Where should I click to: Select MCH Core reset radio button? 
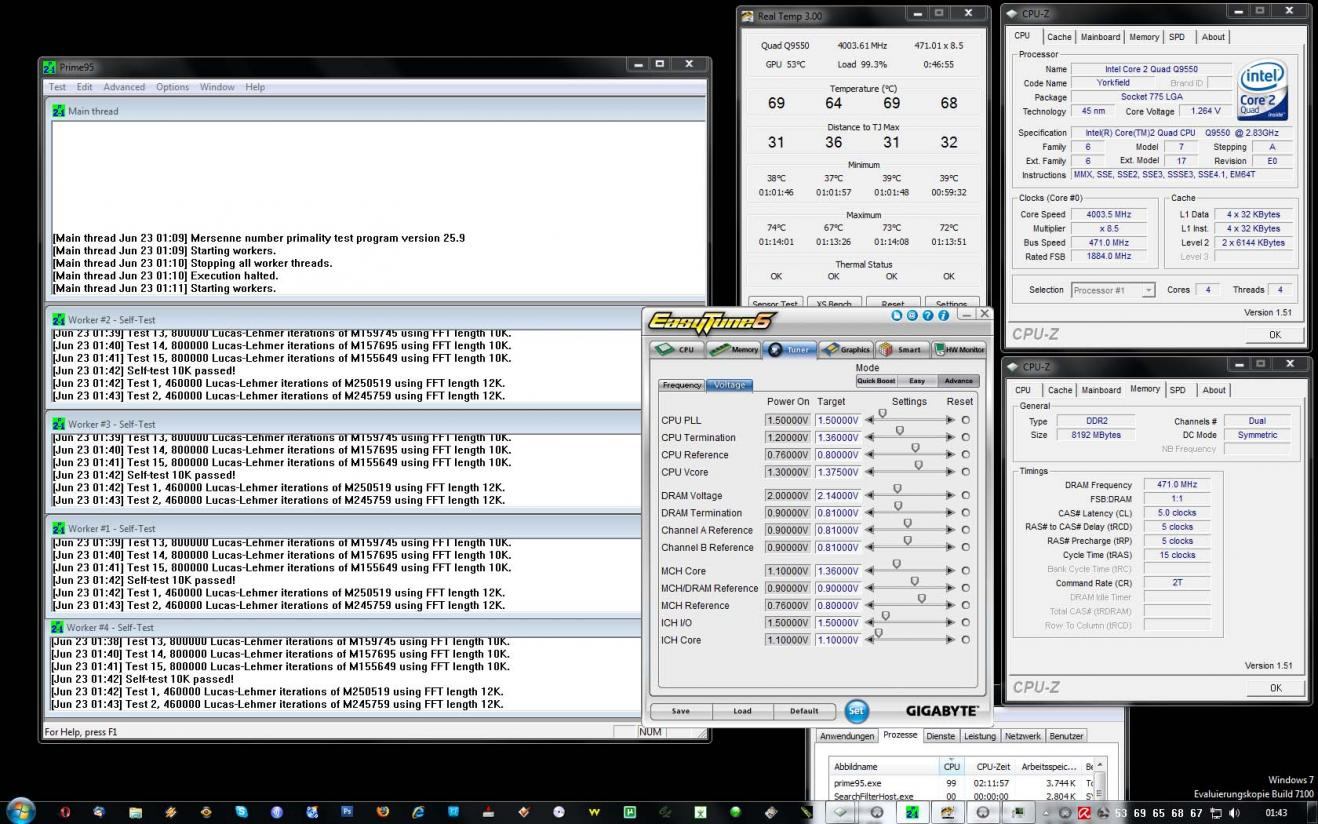pyautogui.click(x=965, y=571)
